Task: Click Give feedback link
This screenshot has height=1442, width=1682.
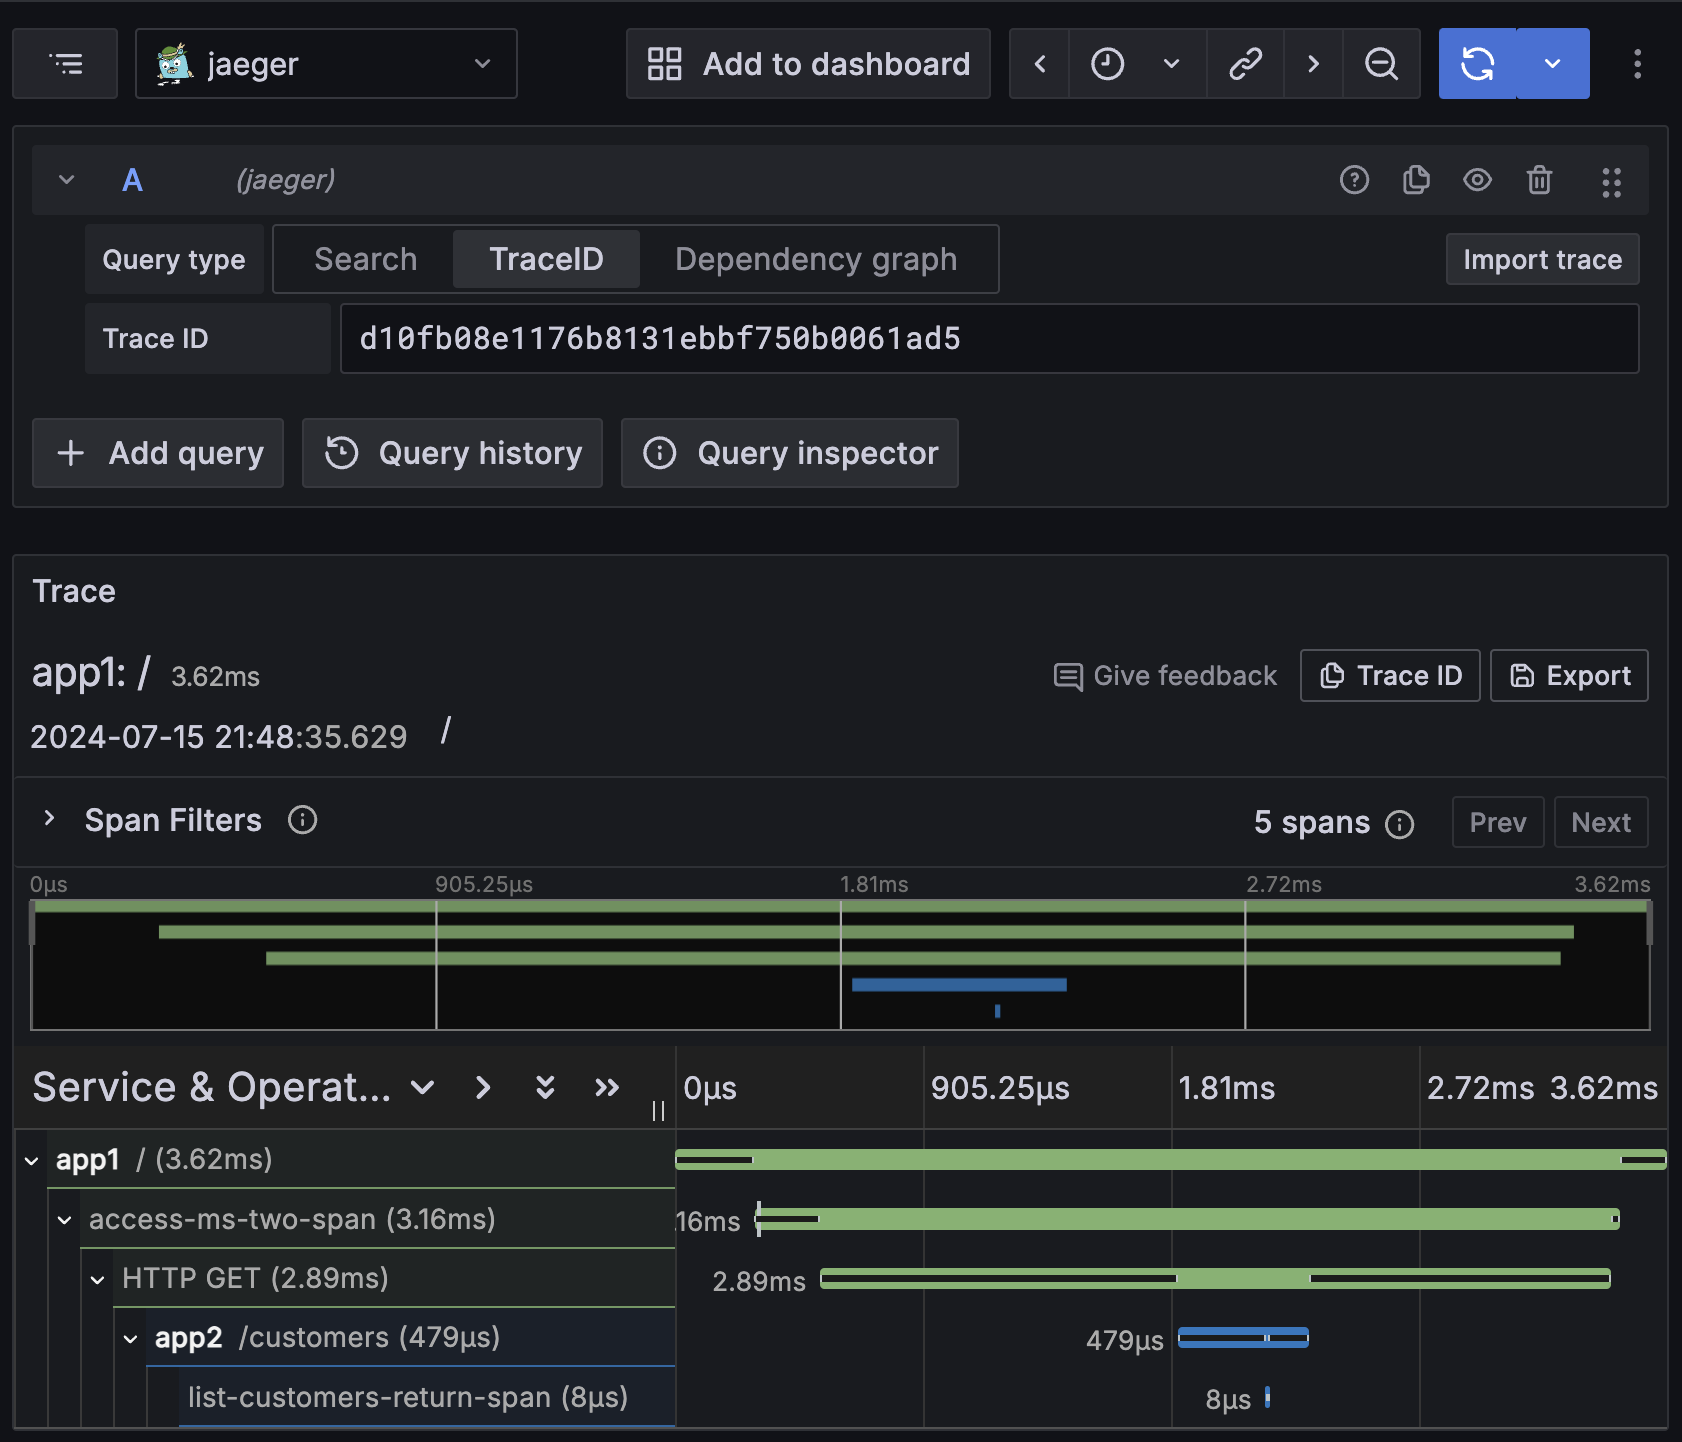Action: coord(1165,676)
